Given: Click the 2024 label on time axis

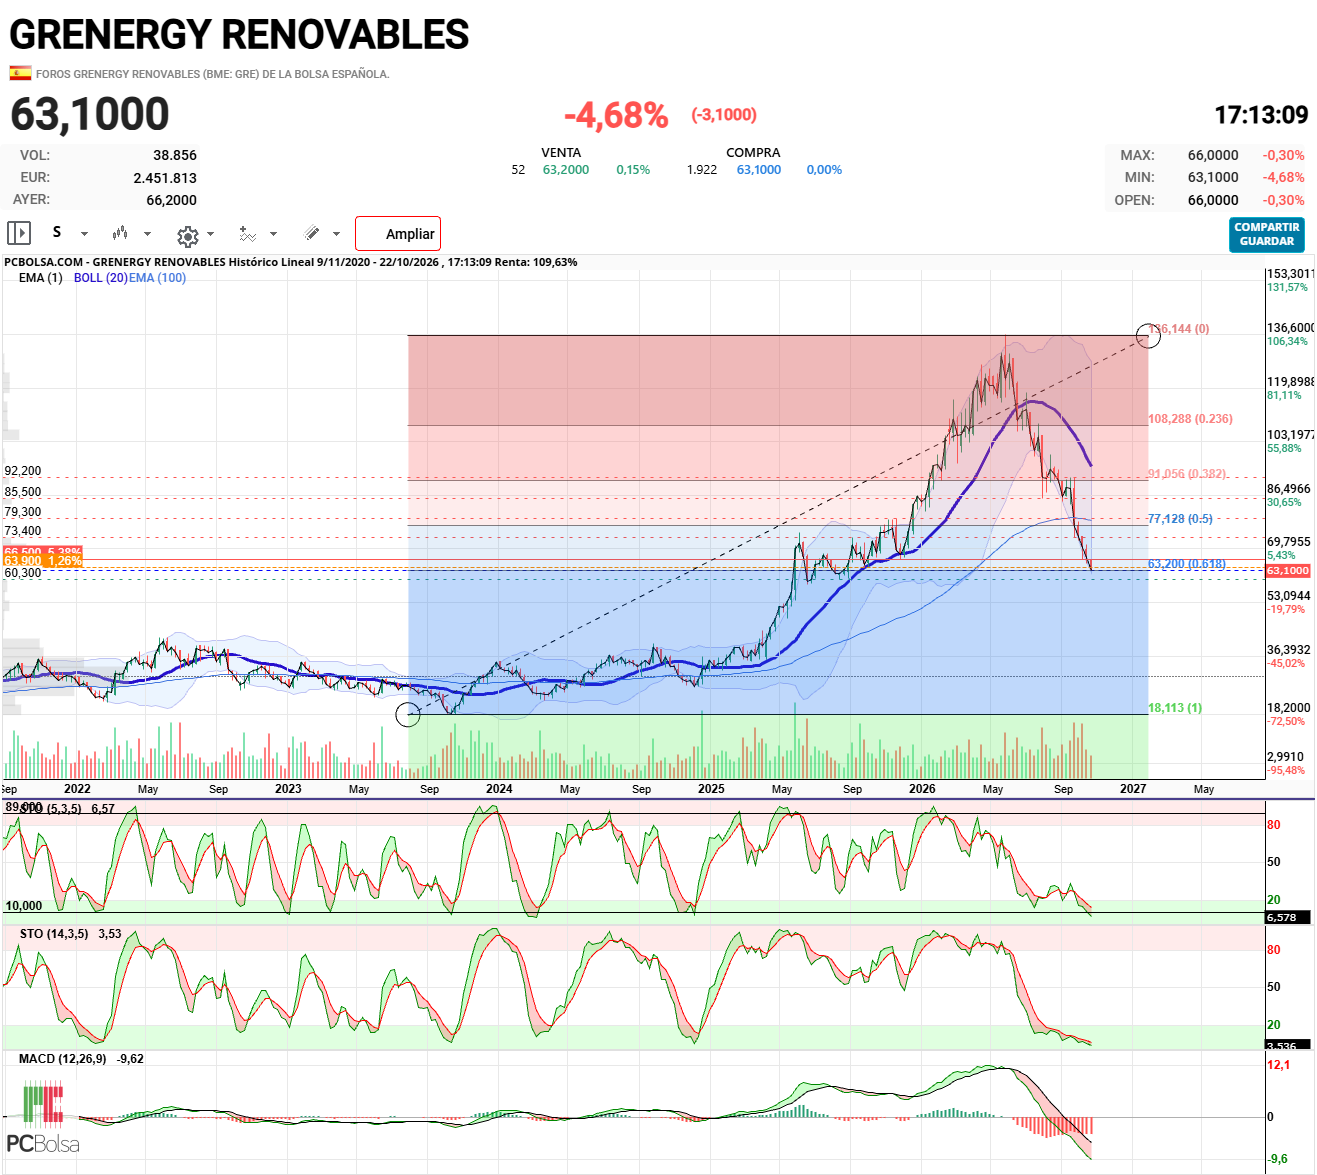Looking at the screenshot, I should tap(499, 789).
